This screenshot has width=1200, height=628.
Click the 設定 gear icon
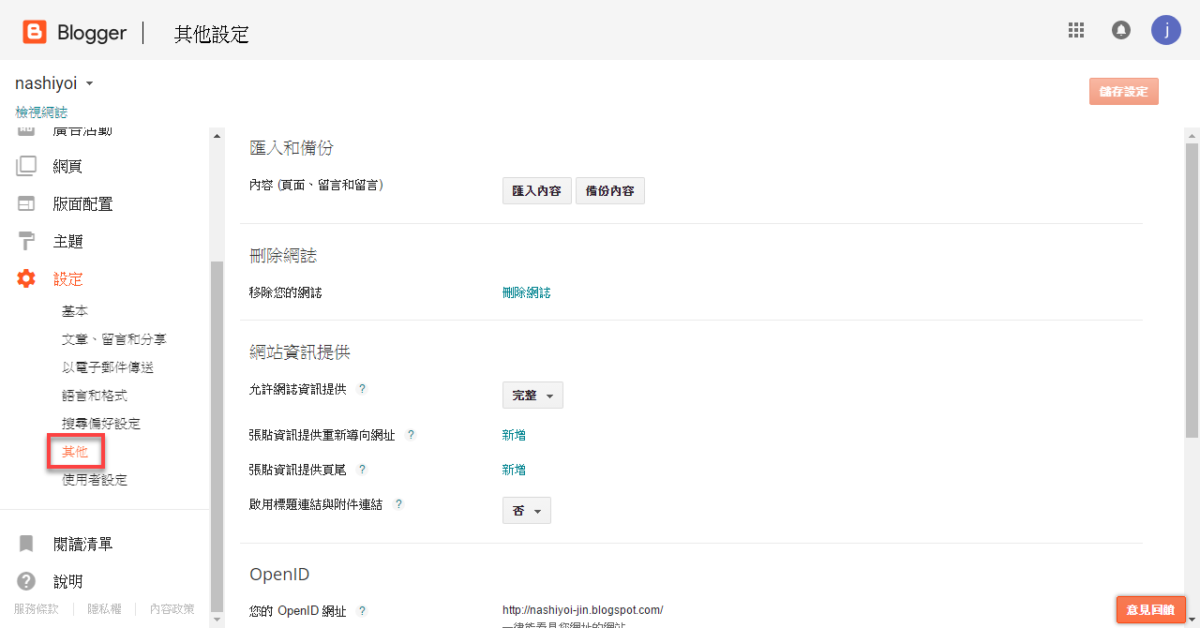(x=27, y=279)
